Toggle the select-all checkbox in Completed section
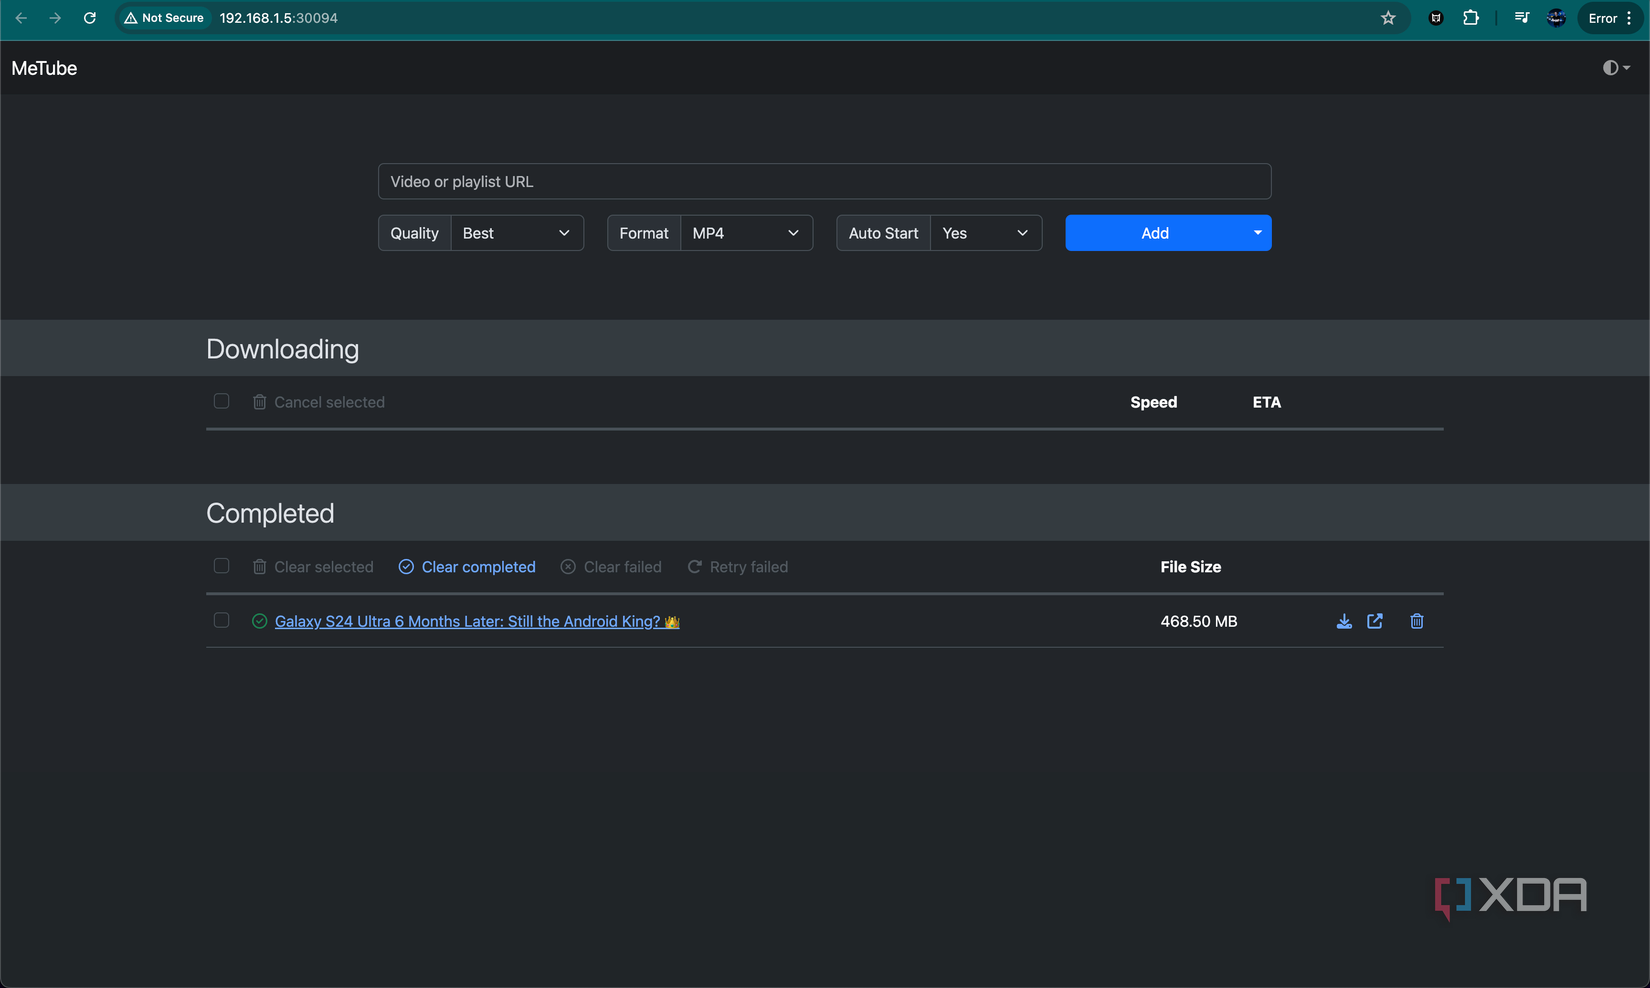 pyautogui.click(x=221, y=565)
